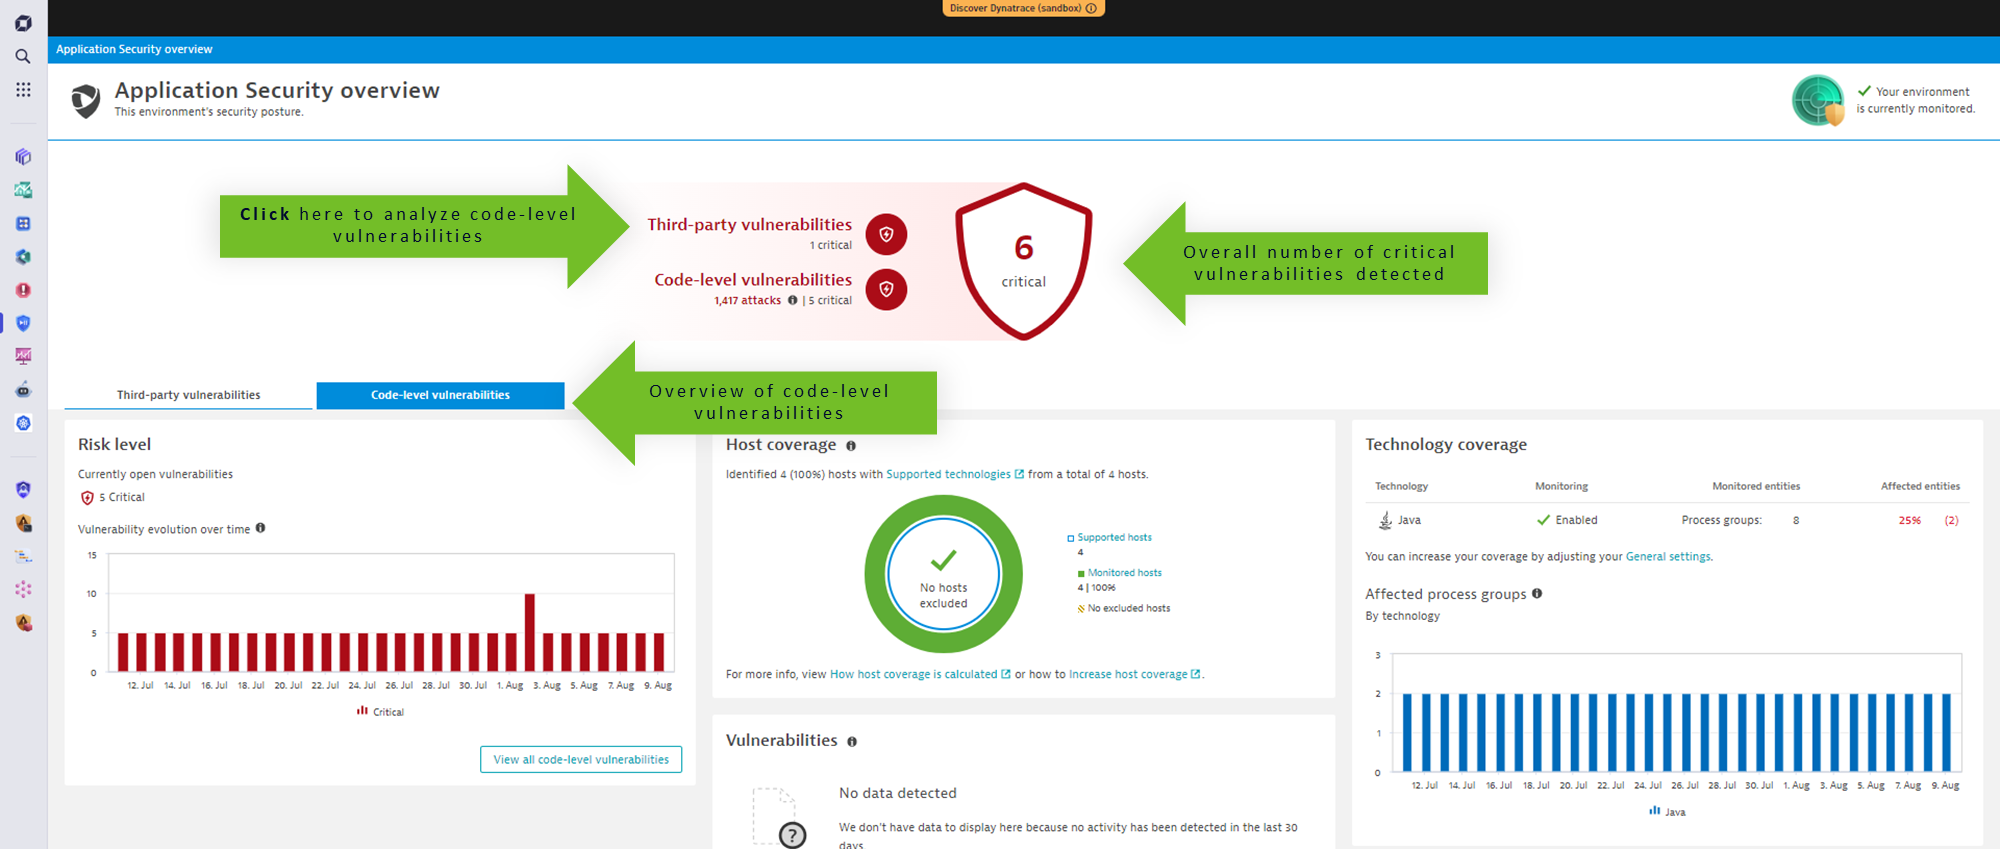Open the blue shield security app icon
The width and height of the screenshot is (2000, 849).
coord(23,323)
